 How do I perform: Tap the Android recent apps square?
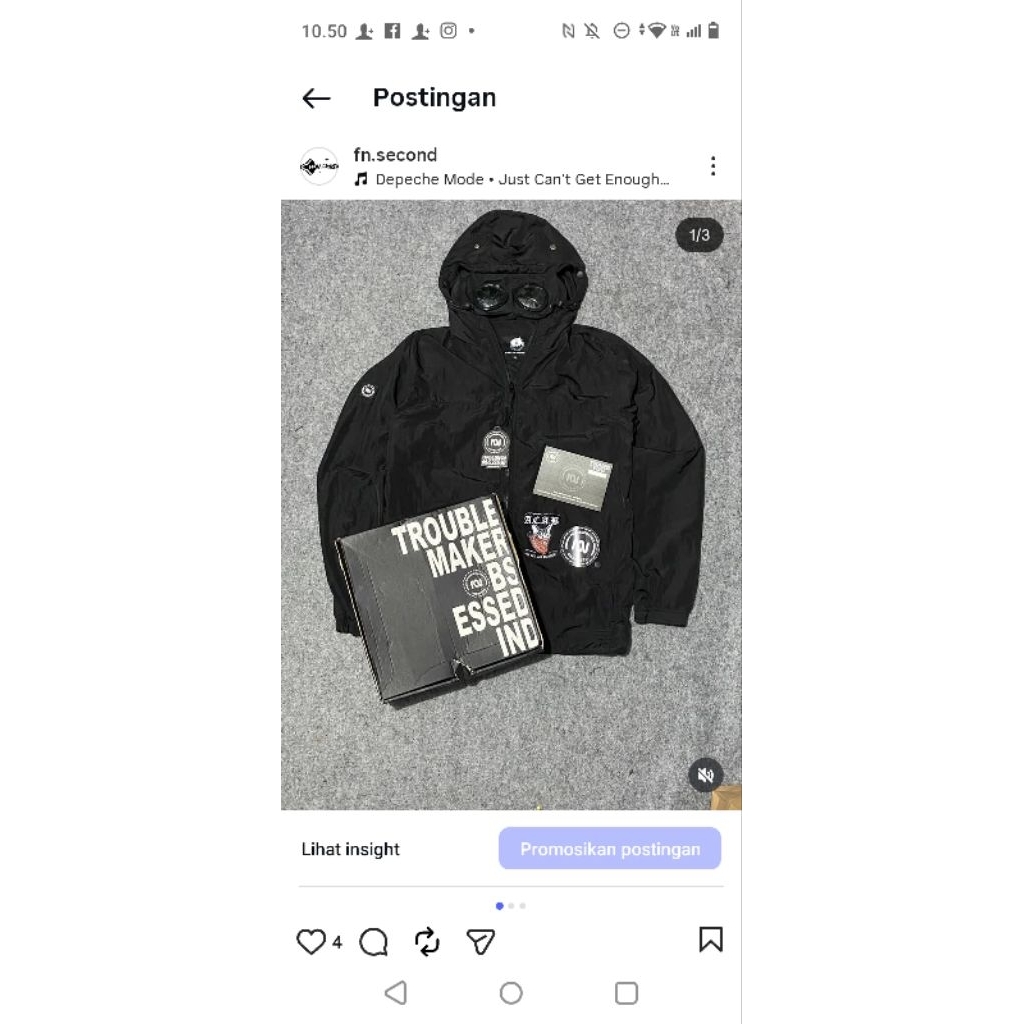click(626, 993)
